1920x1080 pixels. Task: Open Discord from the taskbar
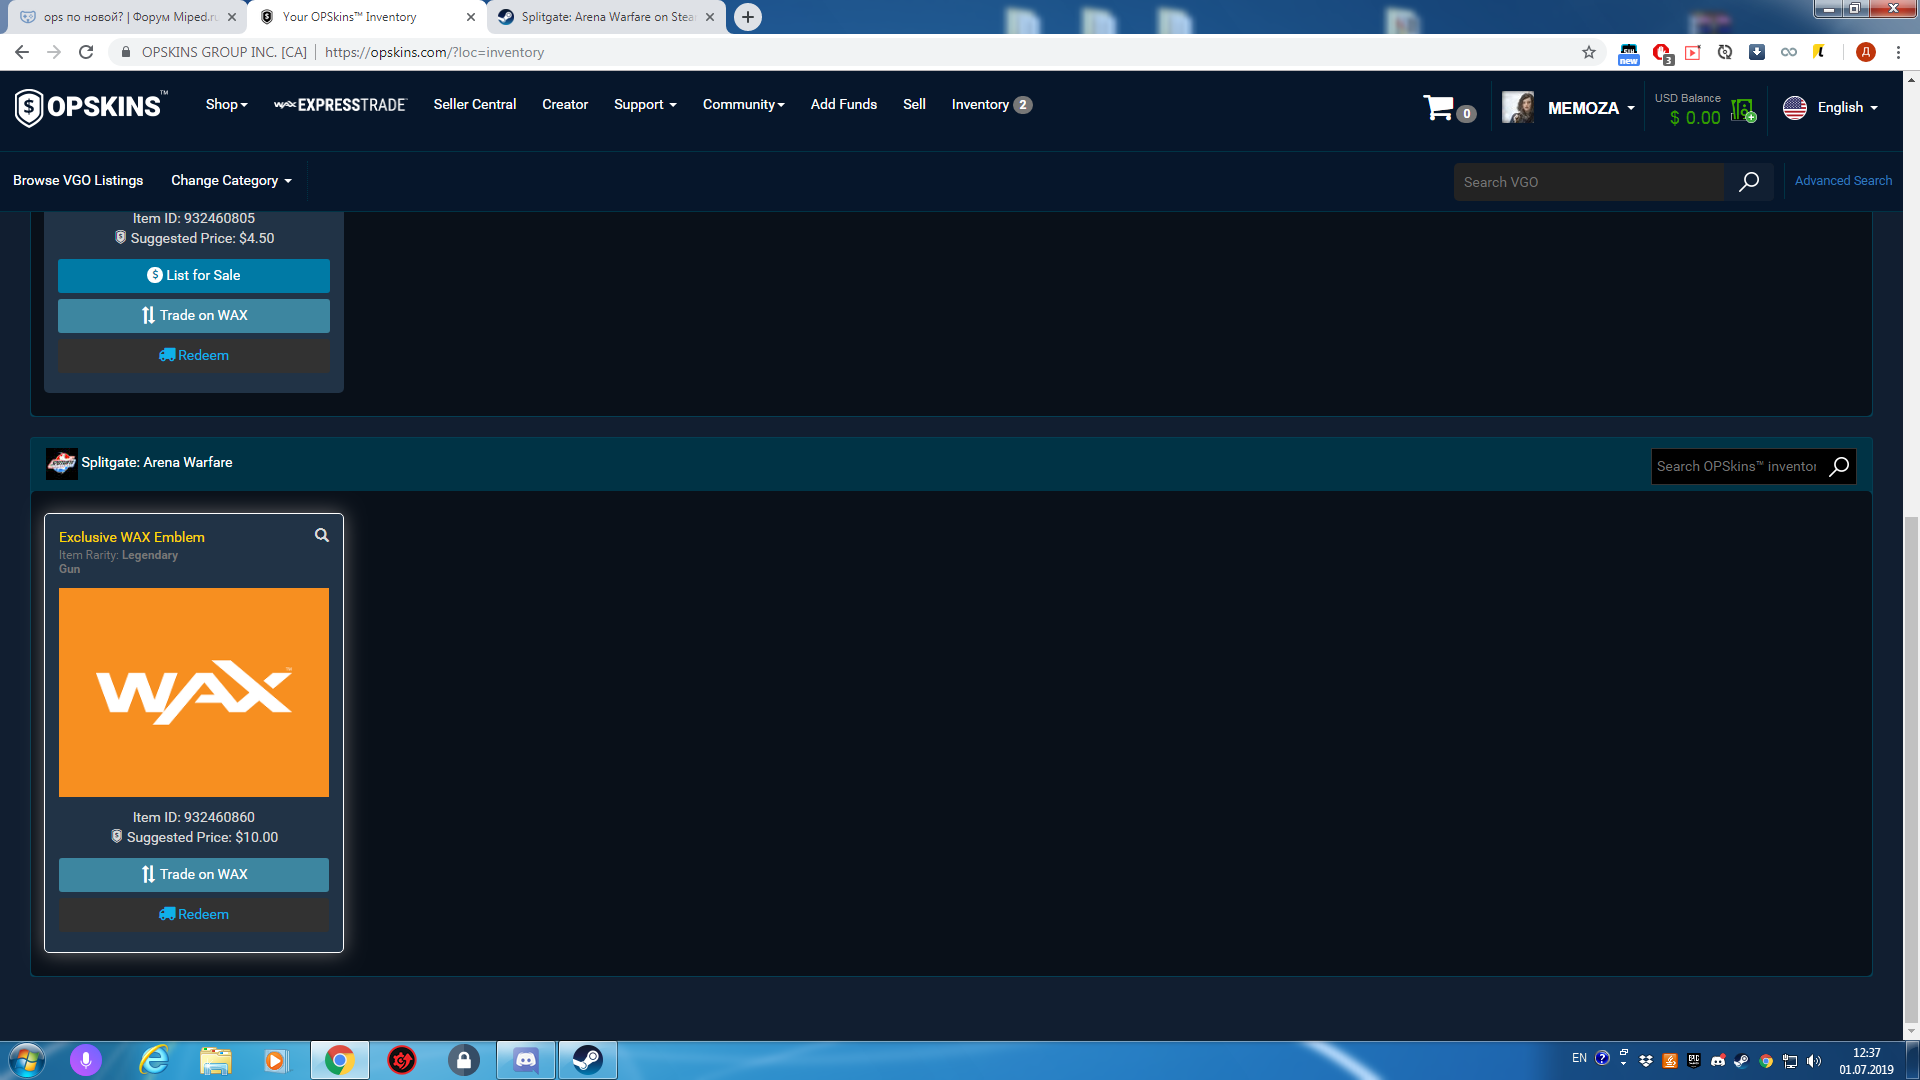(x=526, y=1060)
